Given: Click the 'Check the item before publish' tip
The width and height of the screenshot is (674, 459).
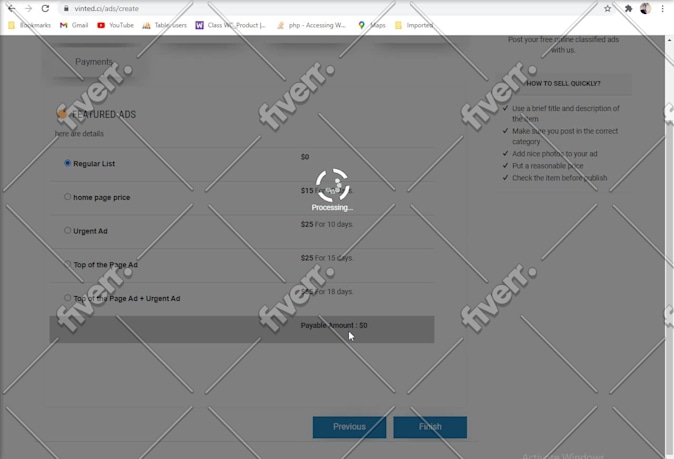Looking at the screenshot, I should 560,178.
